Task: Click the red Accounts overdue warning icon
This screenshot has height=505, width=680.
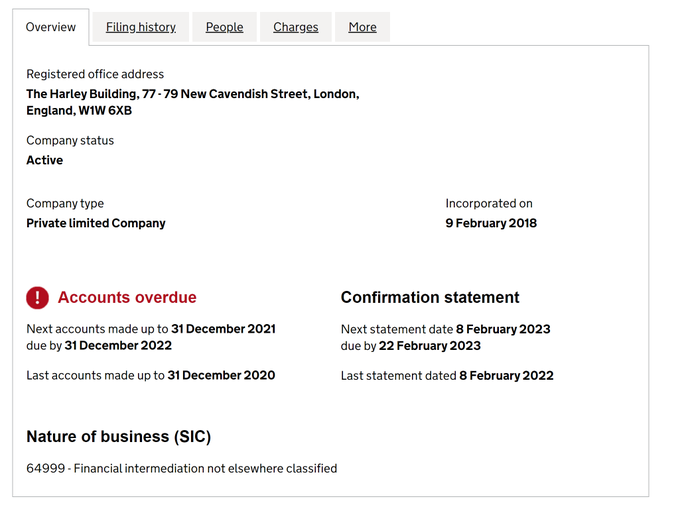Action: (x=37, y=297)
